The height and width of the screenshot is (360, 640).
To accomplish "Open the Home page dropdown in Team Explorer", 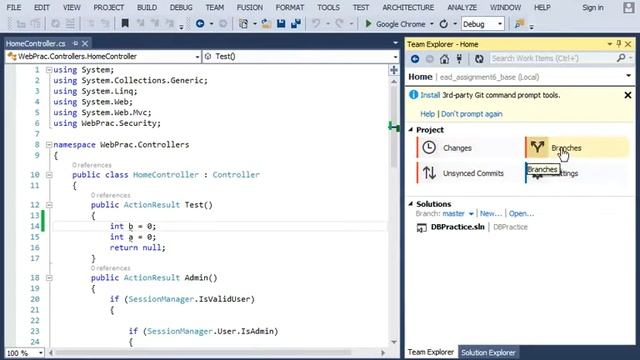I will (629, 76).
